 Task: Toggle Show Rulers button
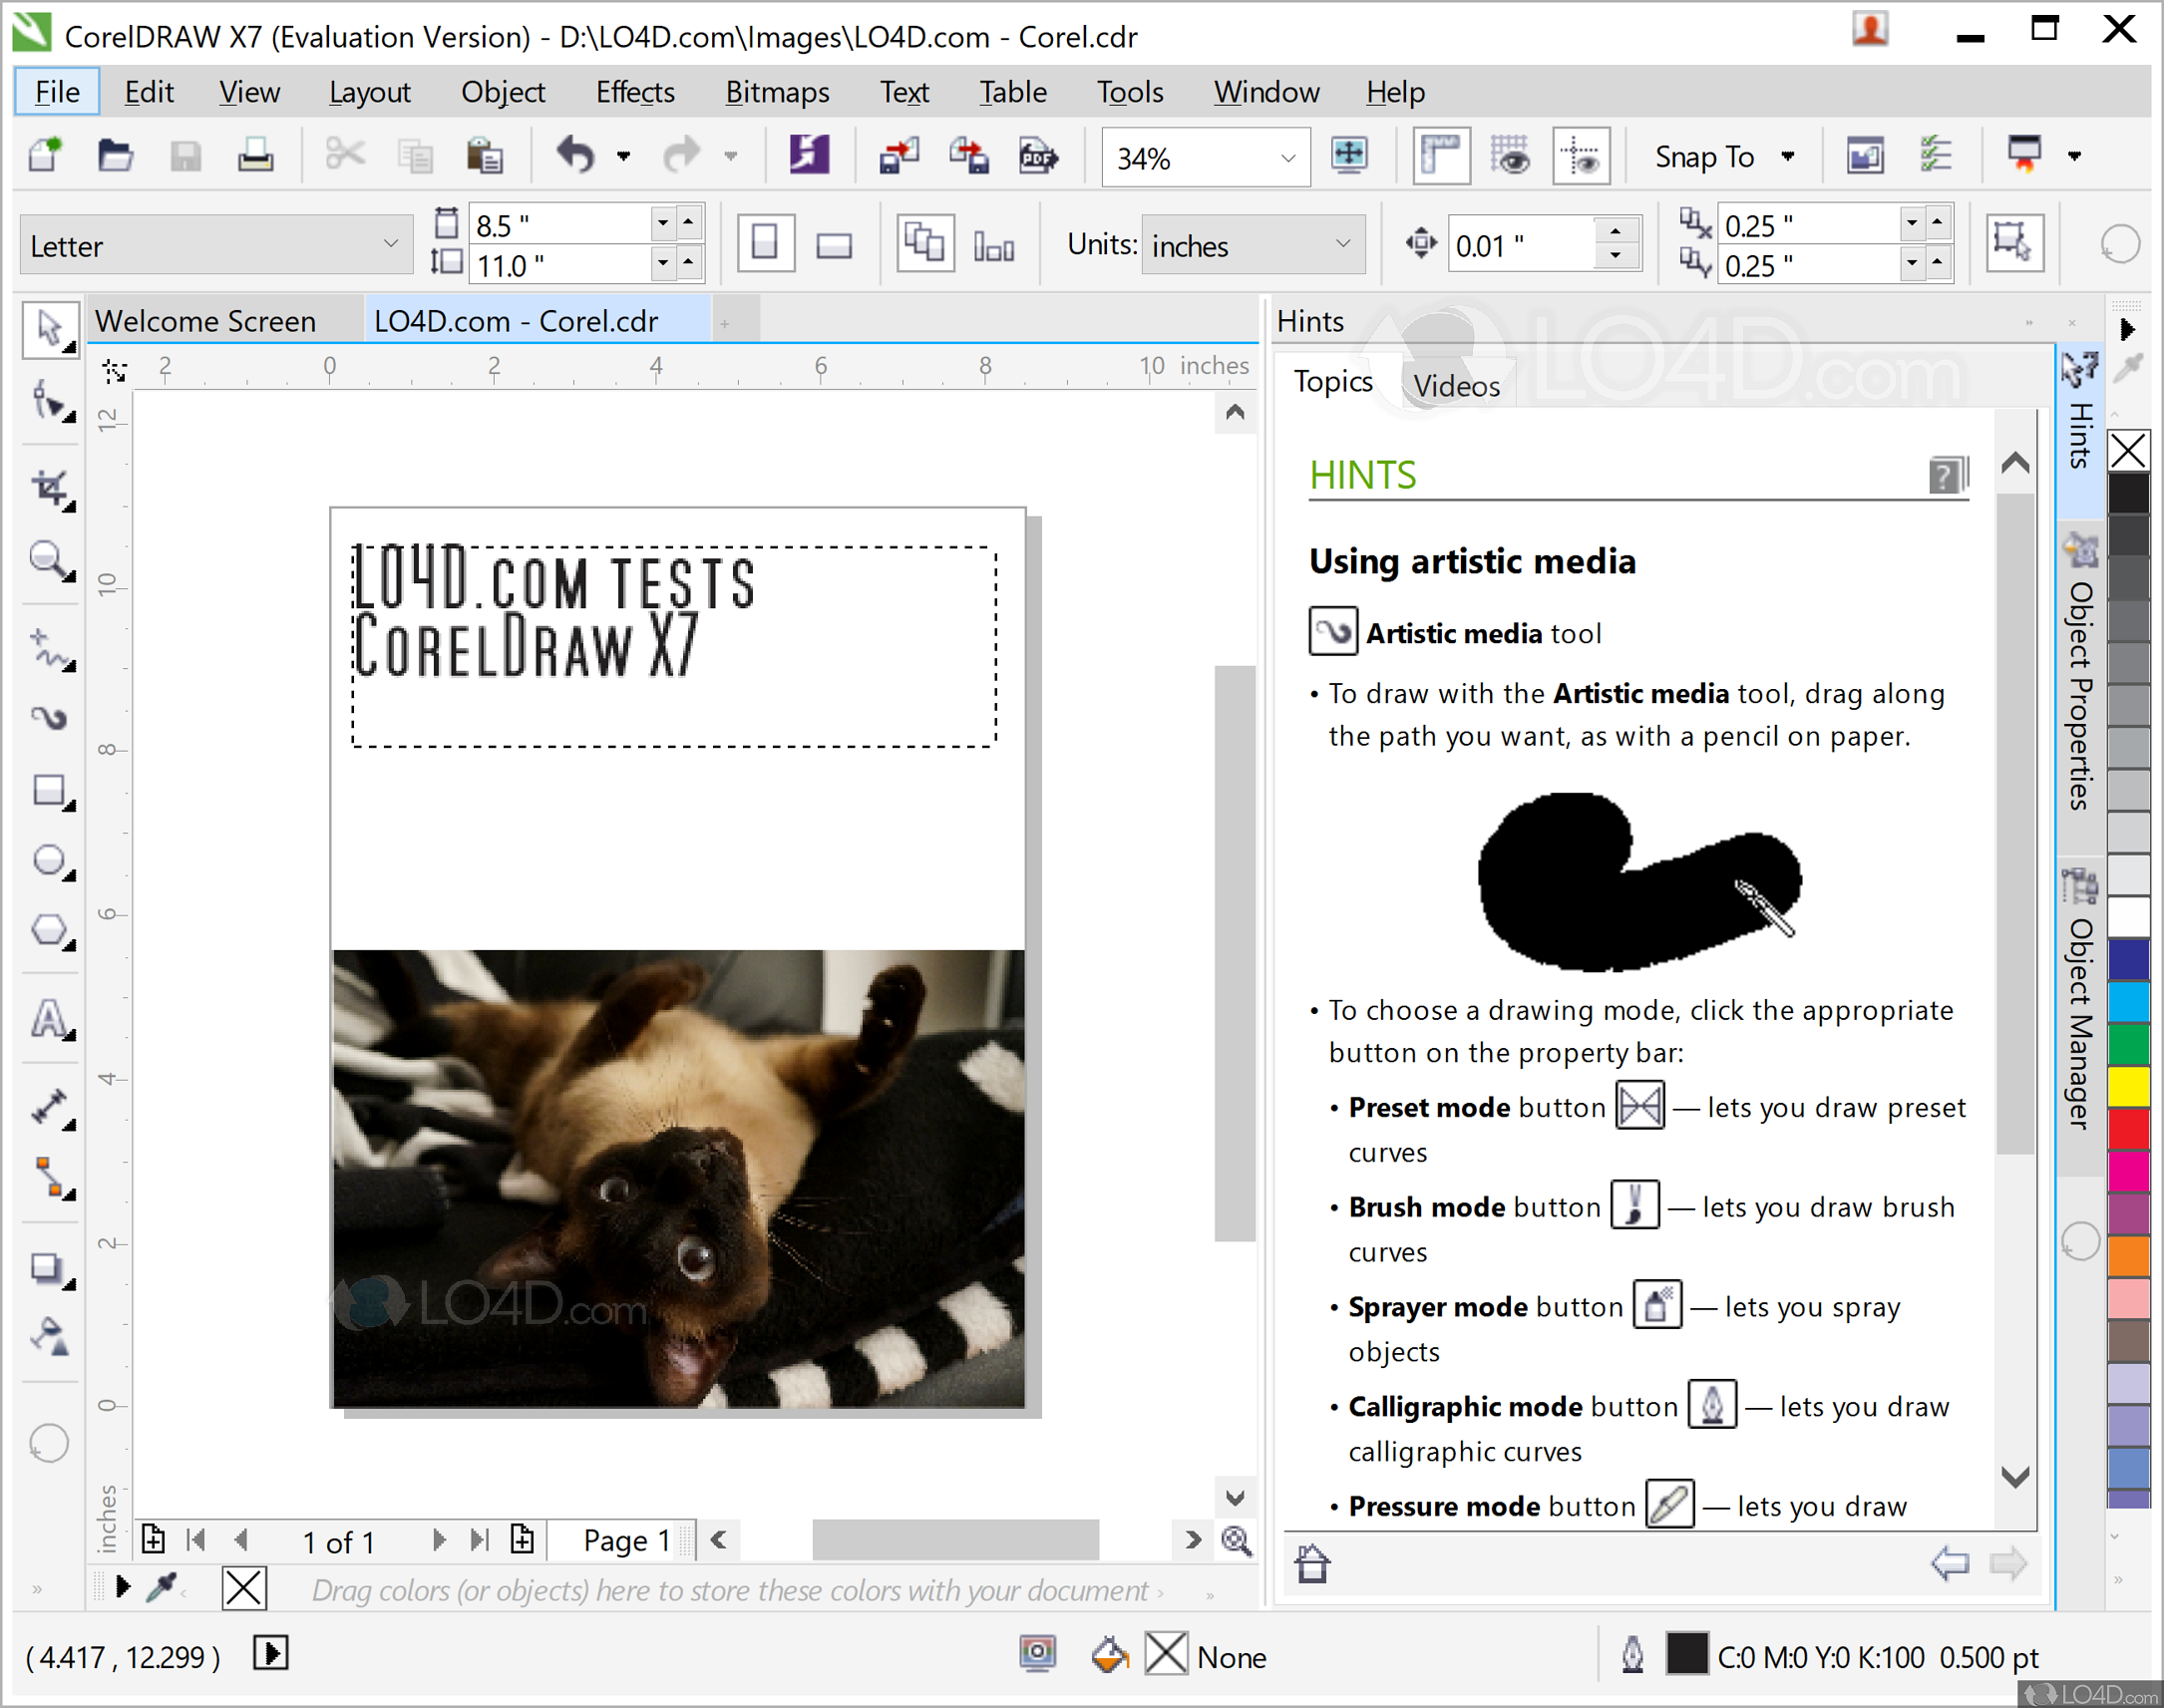click(x=1440, y=156)
